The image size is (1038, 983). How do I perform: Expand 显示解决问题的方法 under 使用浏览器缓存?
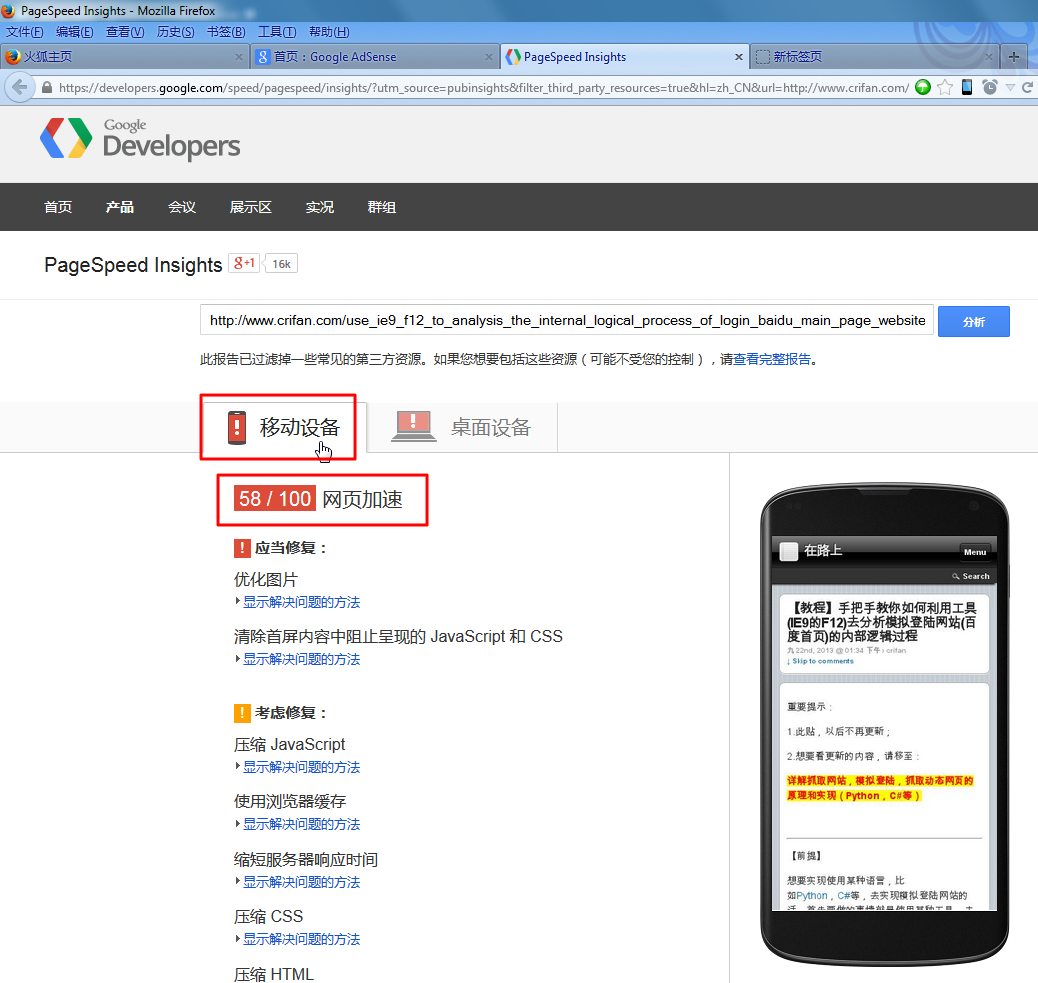(x=301, y=823)
